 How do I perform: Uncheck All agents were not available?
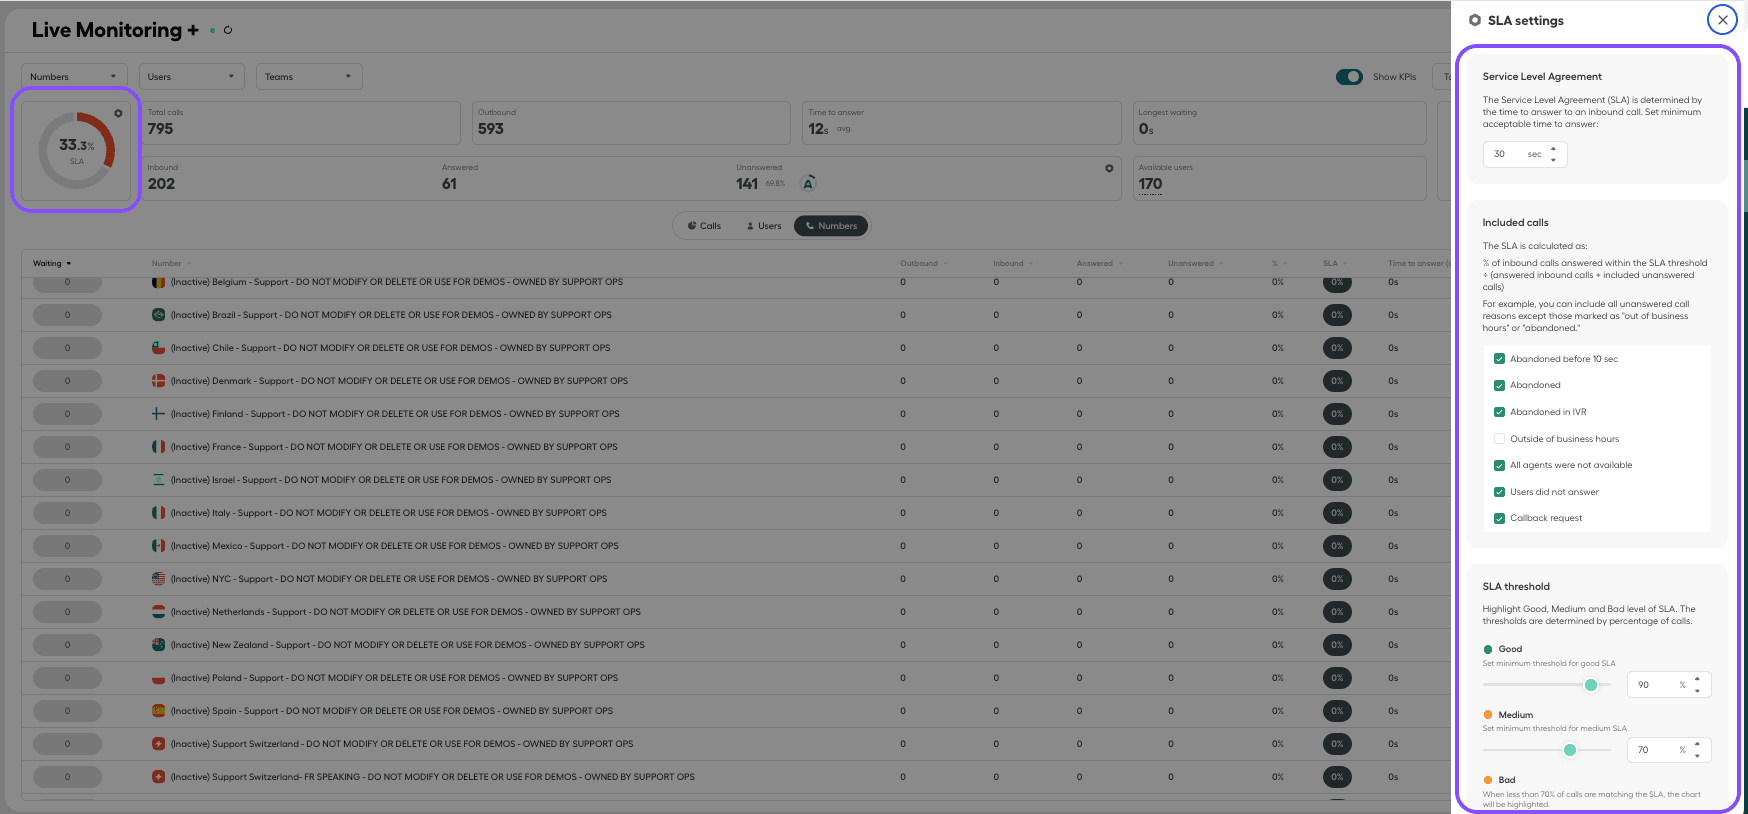pos(1499,465)
